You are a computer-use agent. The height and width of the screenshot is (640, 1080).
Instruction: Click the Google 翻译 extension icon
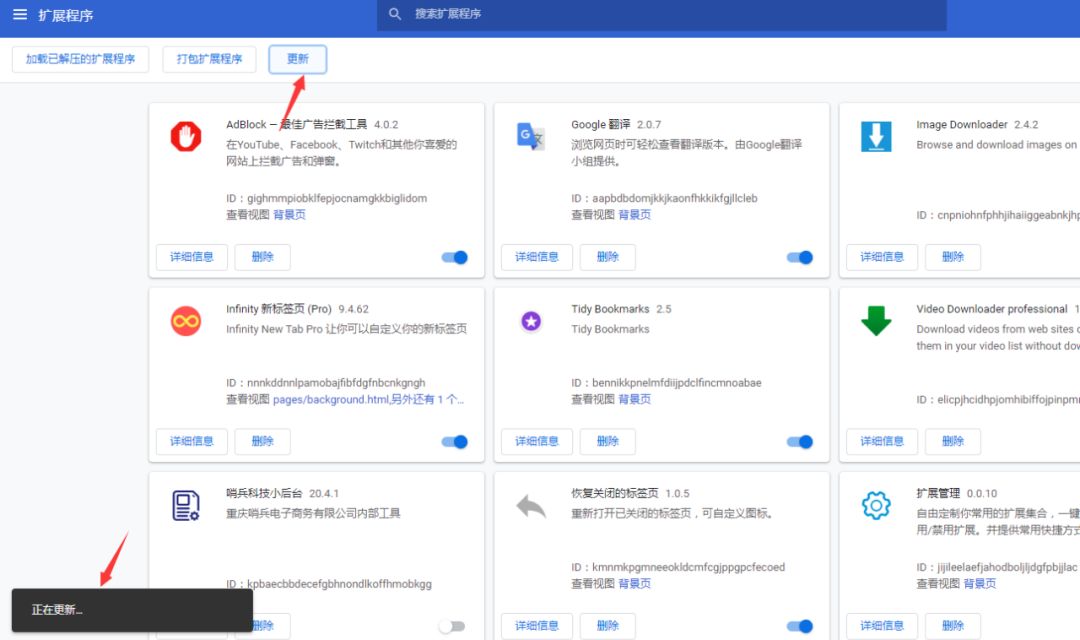[x=531, y=136]
